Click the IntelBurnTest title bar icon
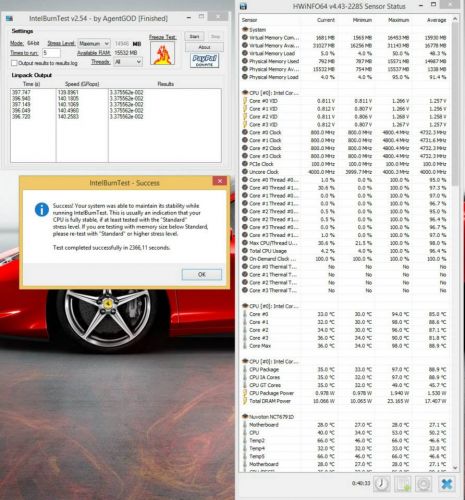This screenshot has width=465, height=500. [9, 18]
